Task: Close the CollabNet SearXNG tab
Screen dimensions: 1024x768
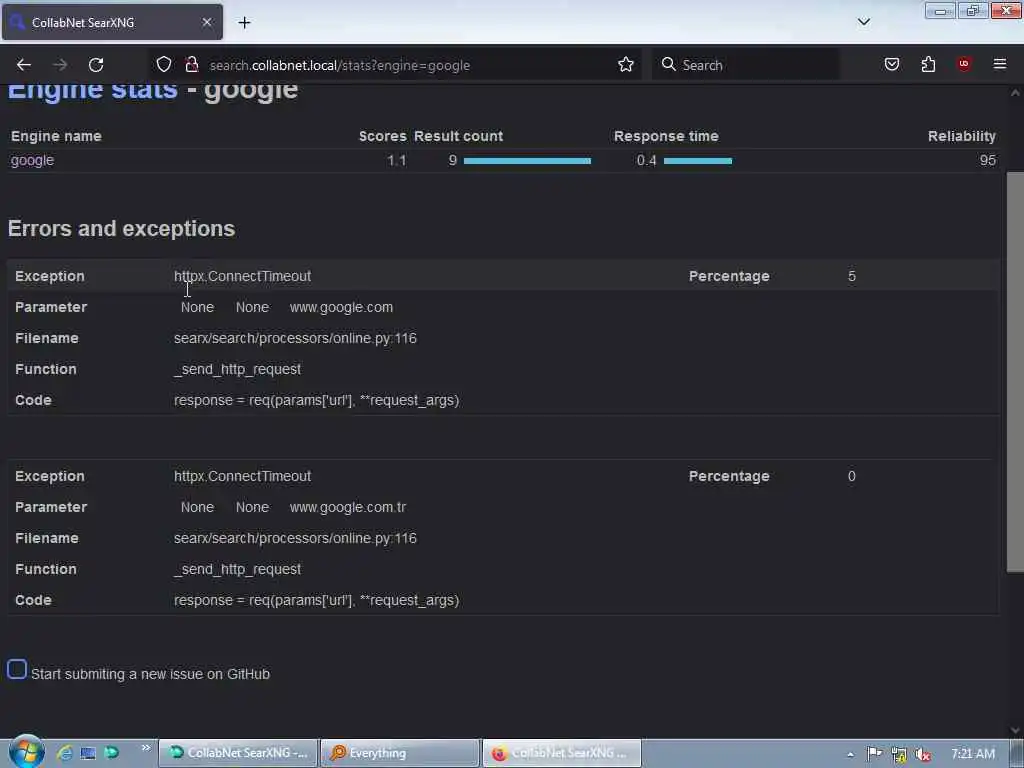Action: tap(207, 22)
